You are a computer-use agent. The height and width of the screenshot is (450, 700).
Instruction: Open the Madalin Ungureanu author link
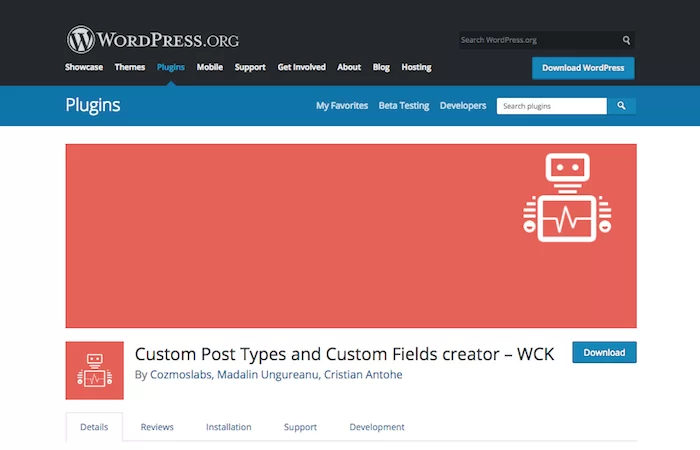click(268, 375)
